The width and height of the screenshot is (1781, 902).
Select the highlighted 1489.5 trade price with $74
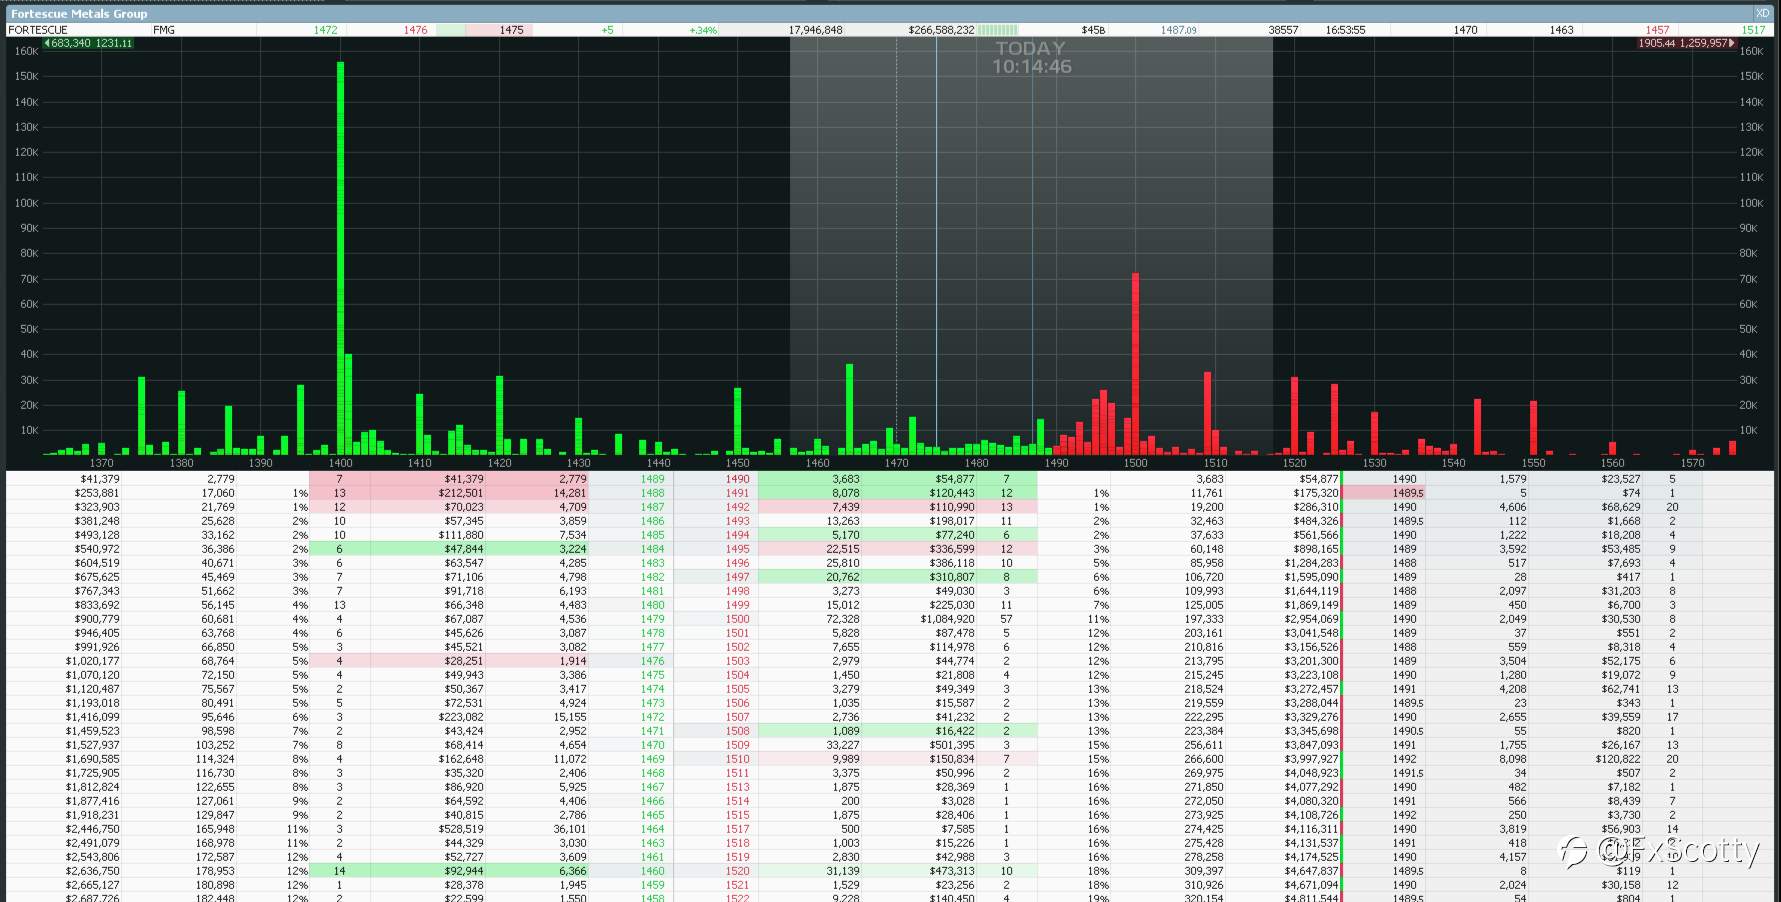pos(1408,493)
